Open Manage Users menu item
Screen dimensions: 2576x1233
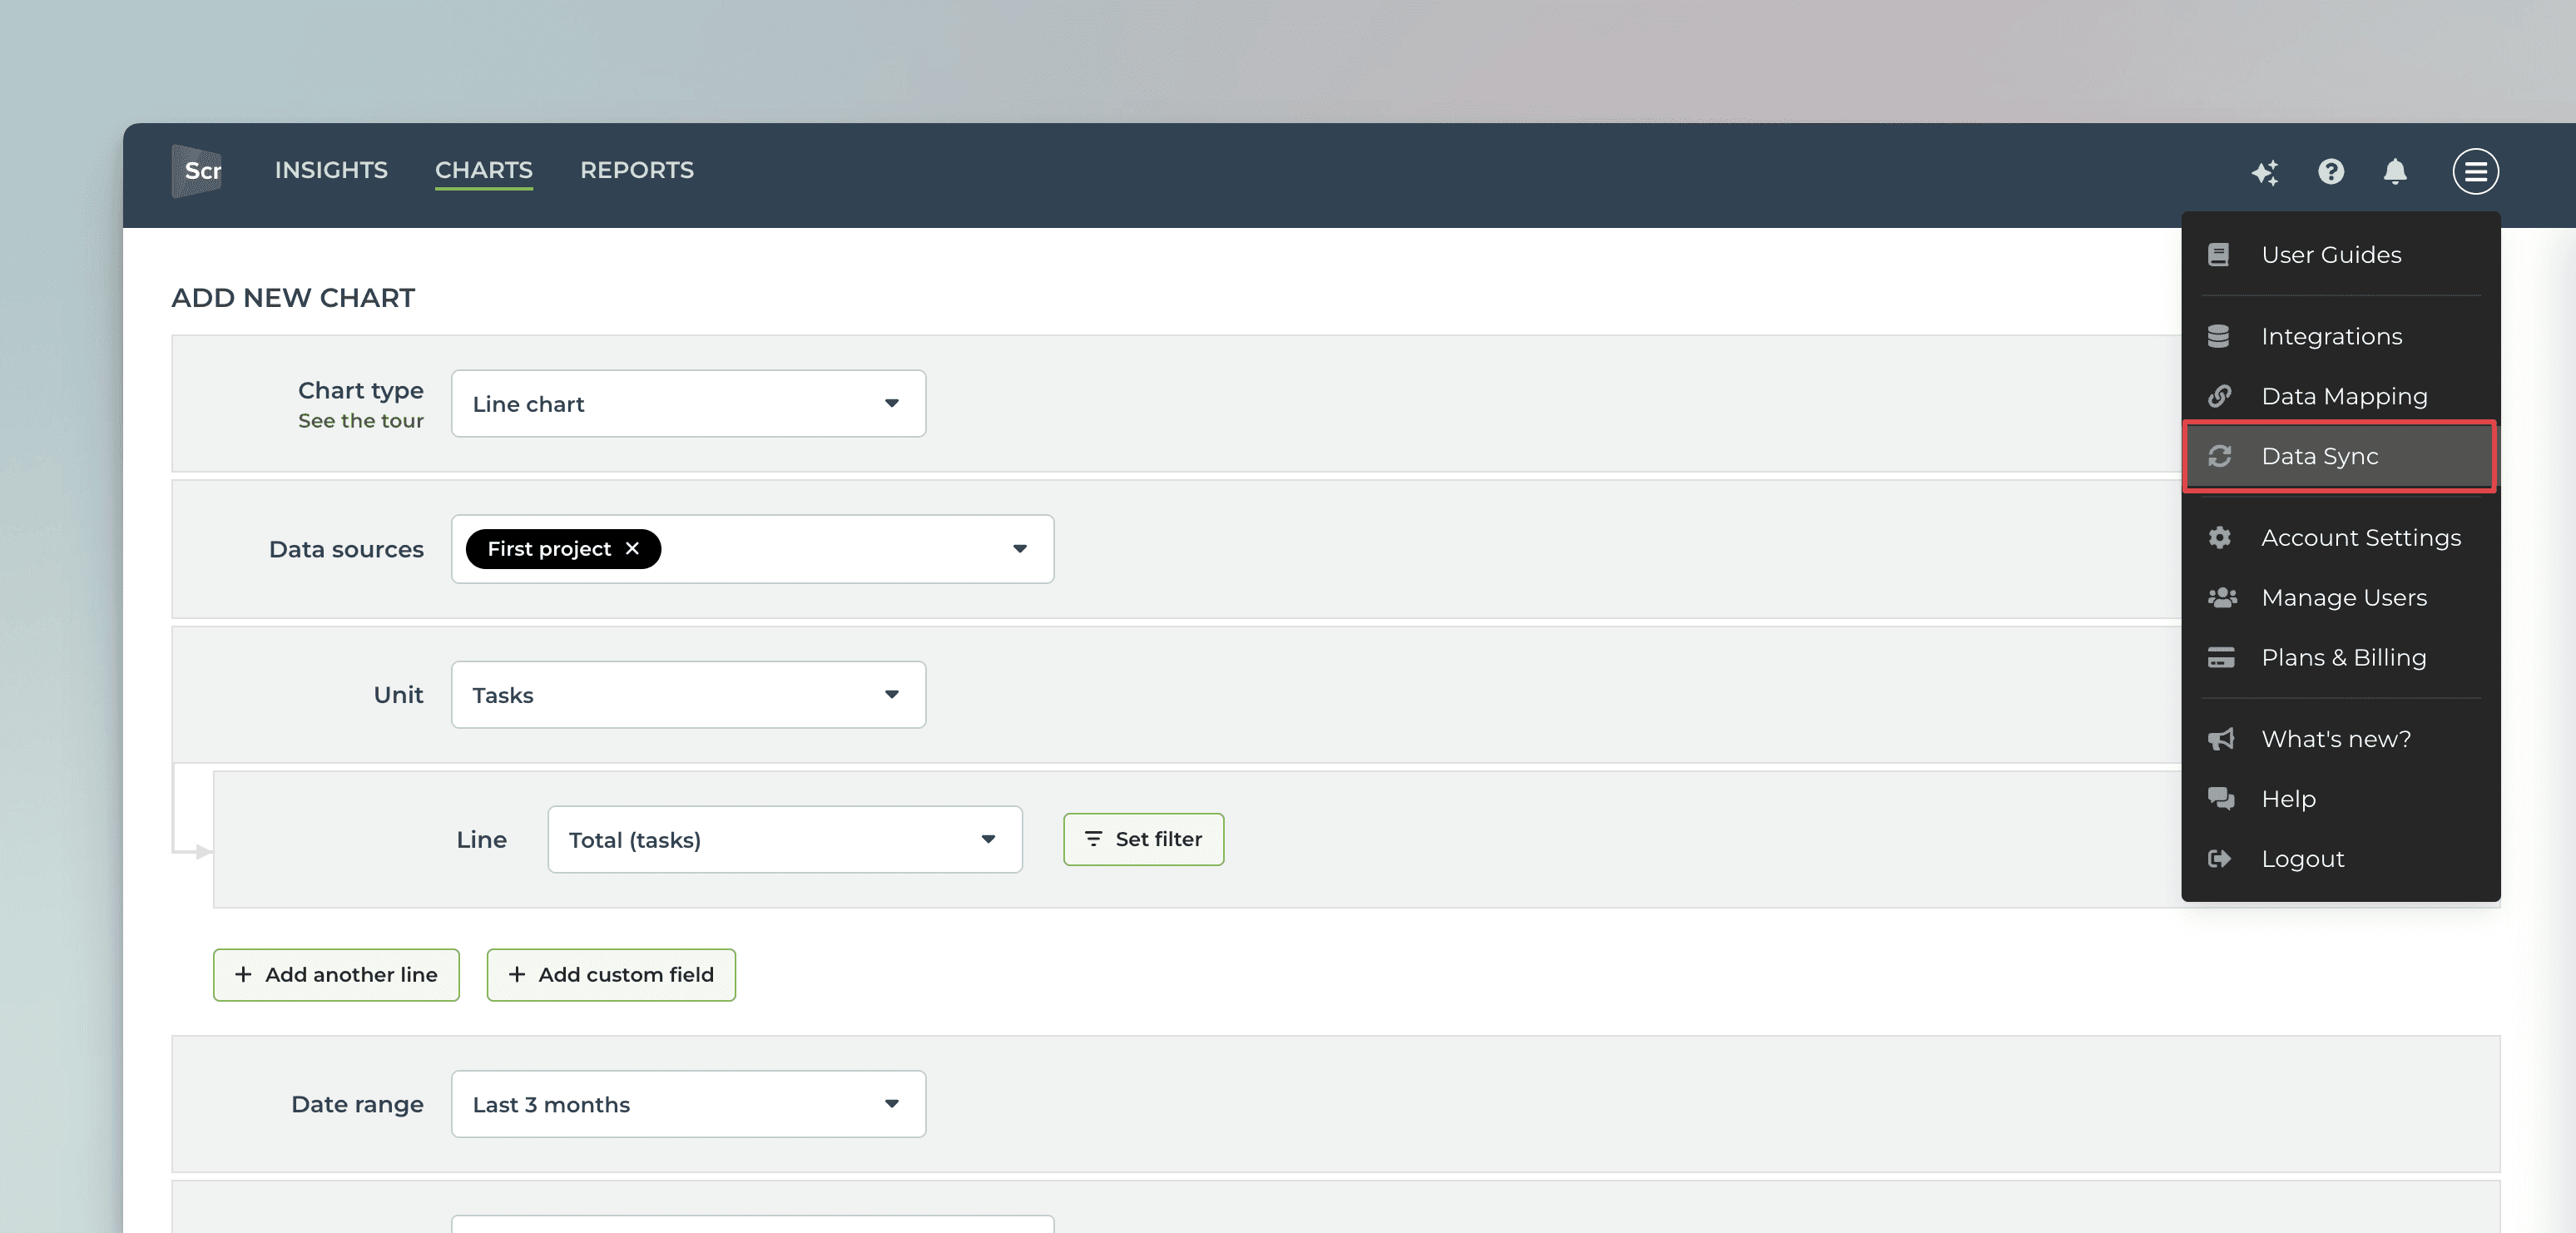[x=2343, y=598]
